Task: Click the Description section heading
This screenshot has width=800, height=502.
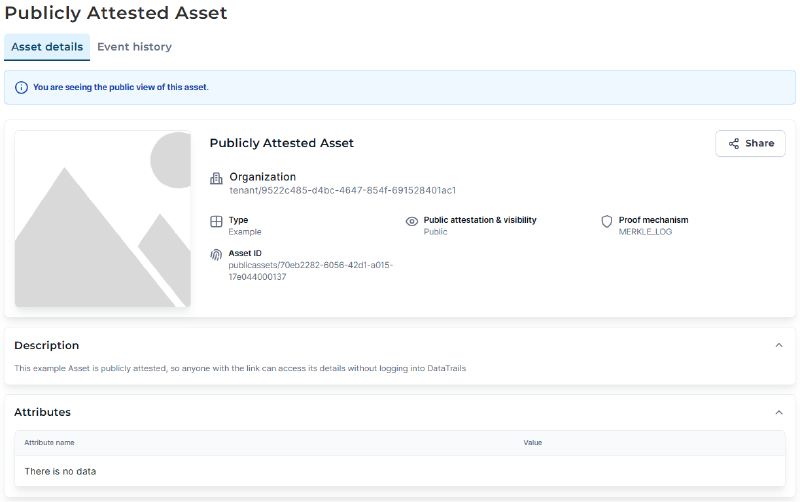Action: [x=47, y=345]
